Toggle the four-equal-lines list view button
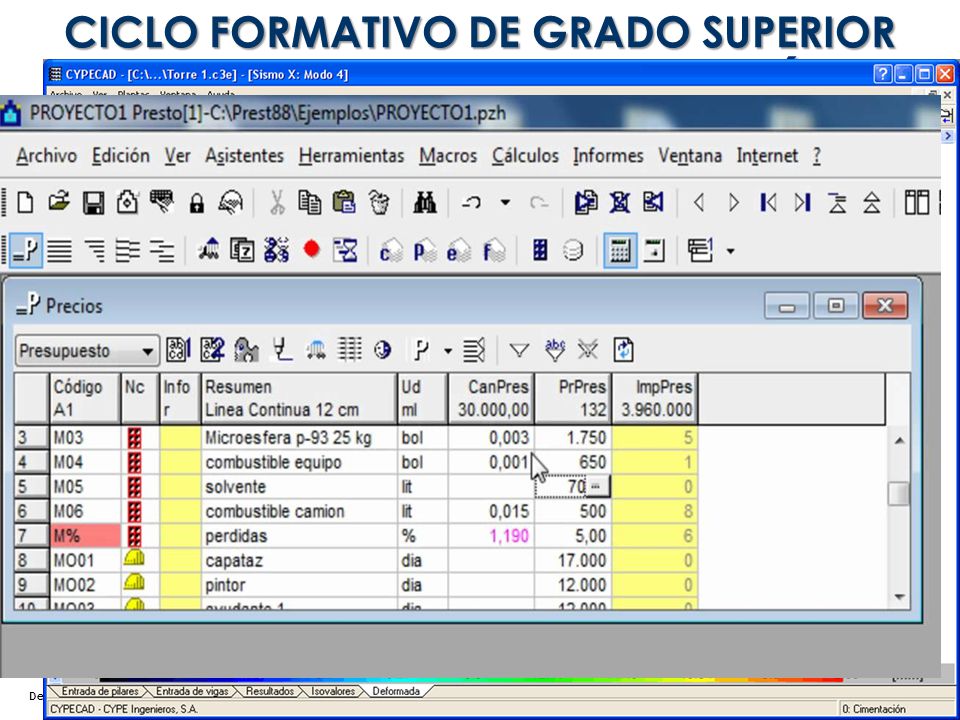 (x=59, y=251)
